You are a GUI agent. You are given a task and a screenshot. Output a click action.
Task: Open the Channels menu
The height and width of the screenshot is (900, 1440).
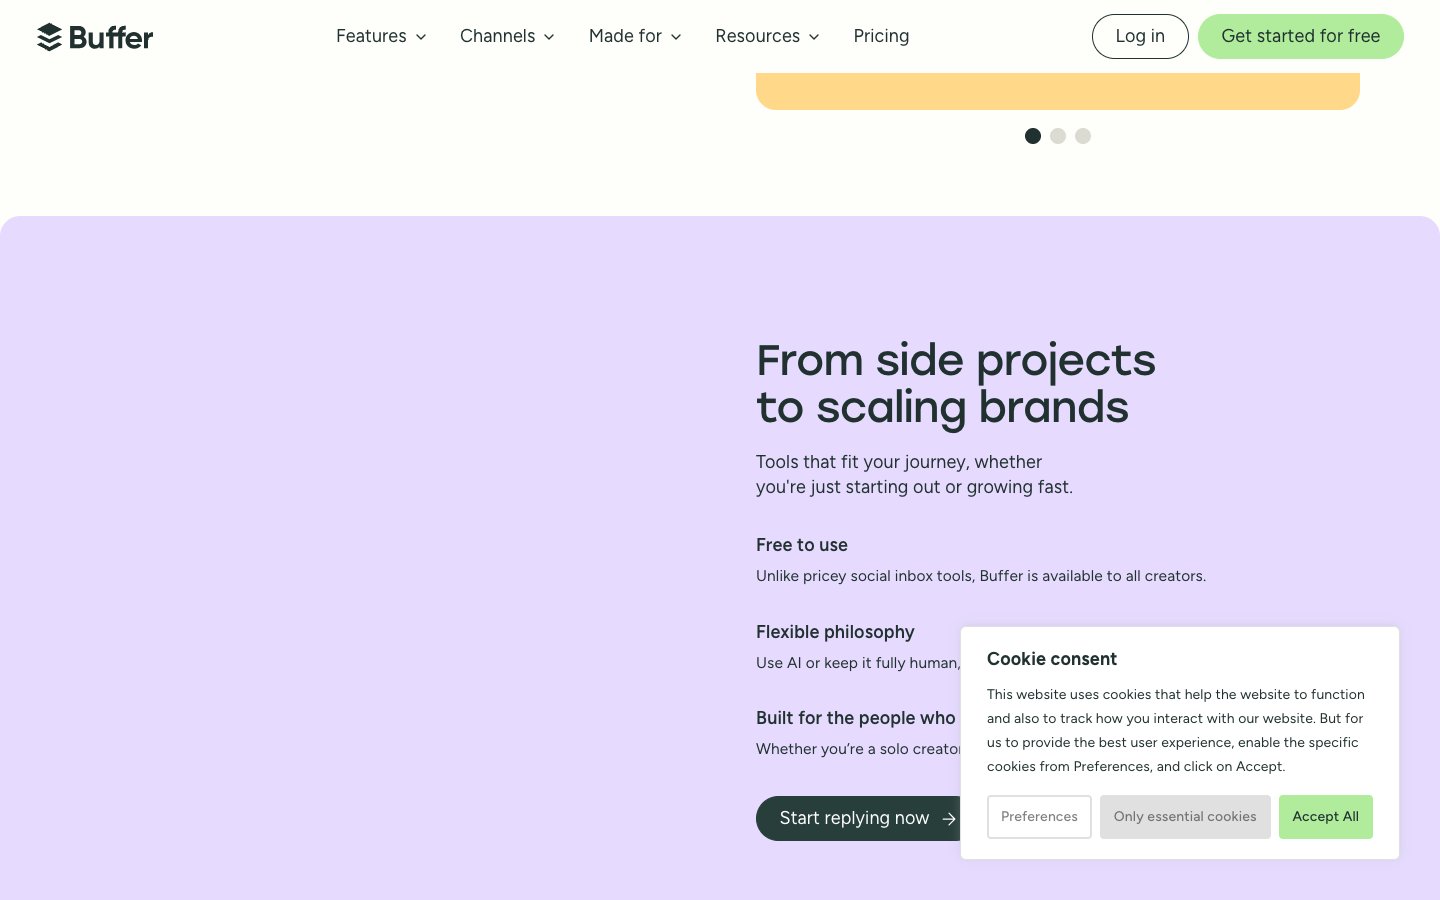[497, 36]
